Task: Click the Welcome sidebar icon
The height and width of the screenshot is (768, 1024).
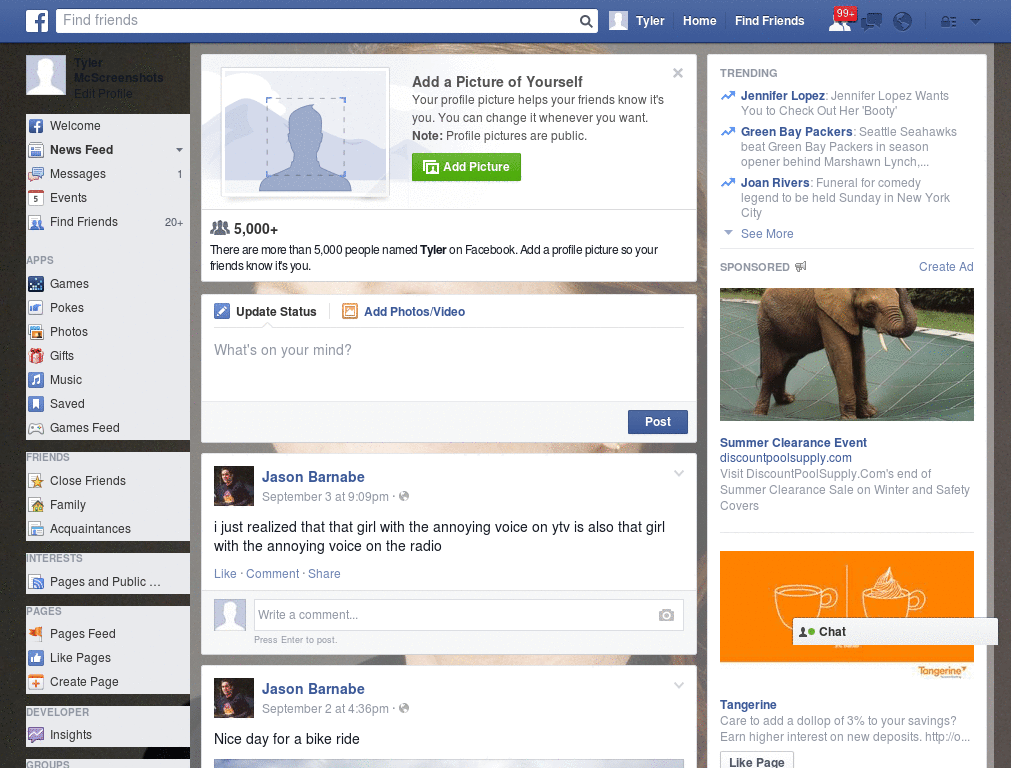Action: pyautogui.click(x=36, y=126)
